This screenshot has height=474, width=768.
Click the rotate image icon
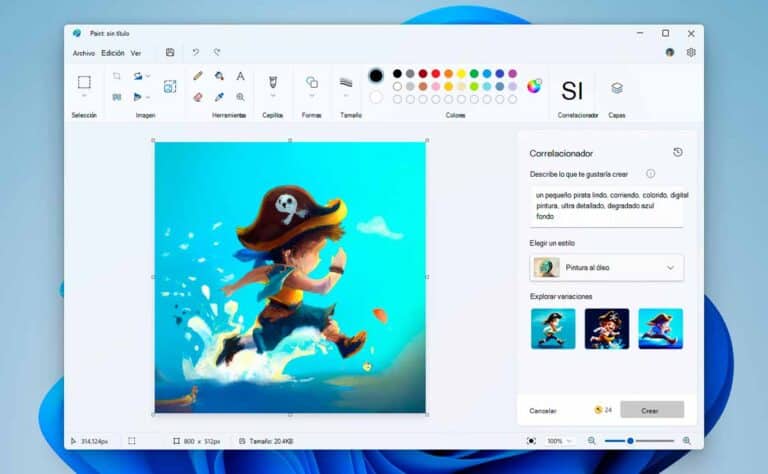138,76
